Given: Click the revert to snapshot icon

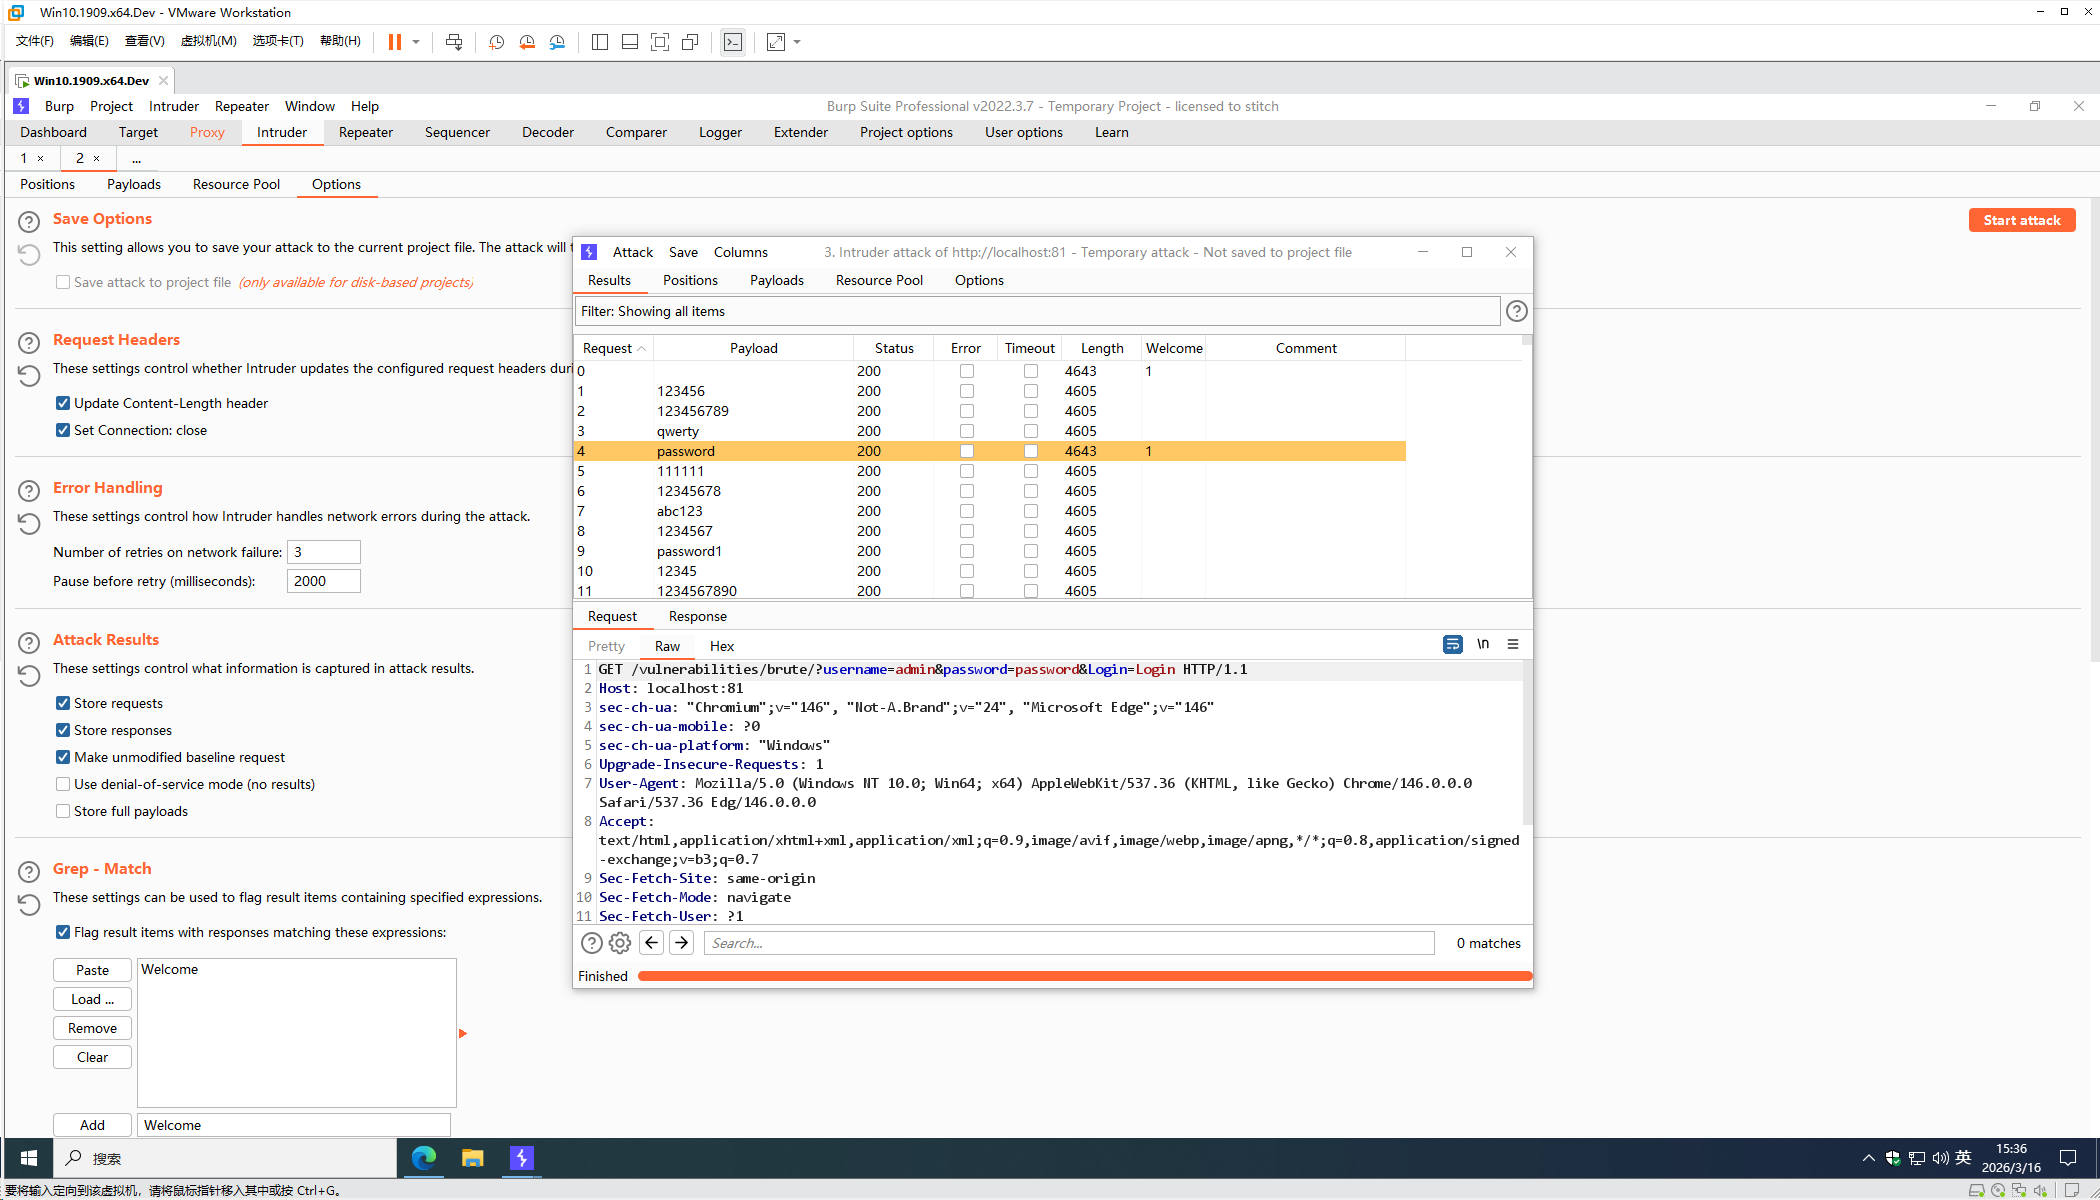Looking at the screenshot, I should point(527,42).
